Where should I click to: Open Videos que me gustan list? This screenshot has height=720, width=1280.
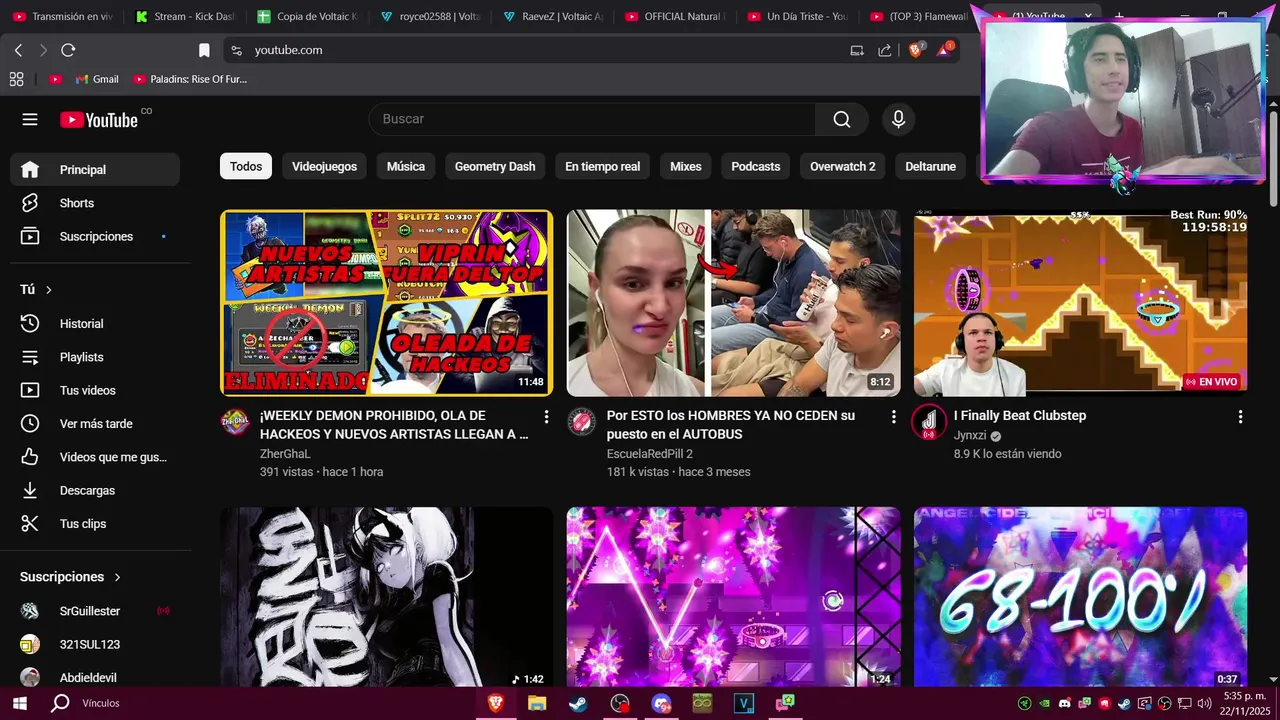tap(95, 457)
